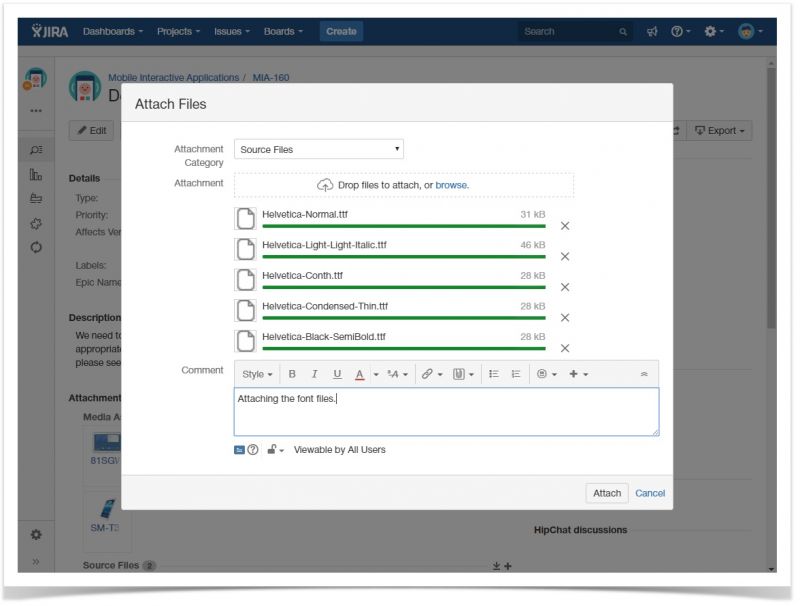Remove Helvetica-Light-Light-Italic.ttf from upload list
800x606 pixels.
(x=565, y=257)
